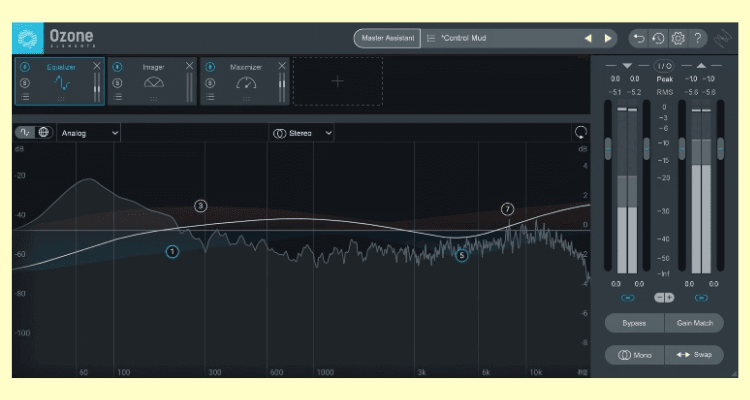Swap the left and right channels
This screenshot has width=750, height=400.
click(x=695, y=355)
